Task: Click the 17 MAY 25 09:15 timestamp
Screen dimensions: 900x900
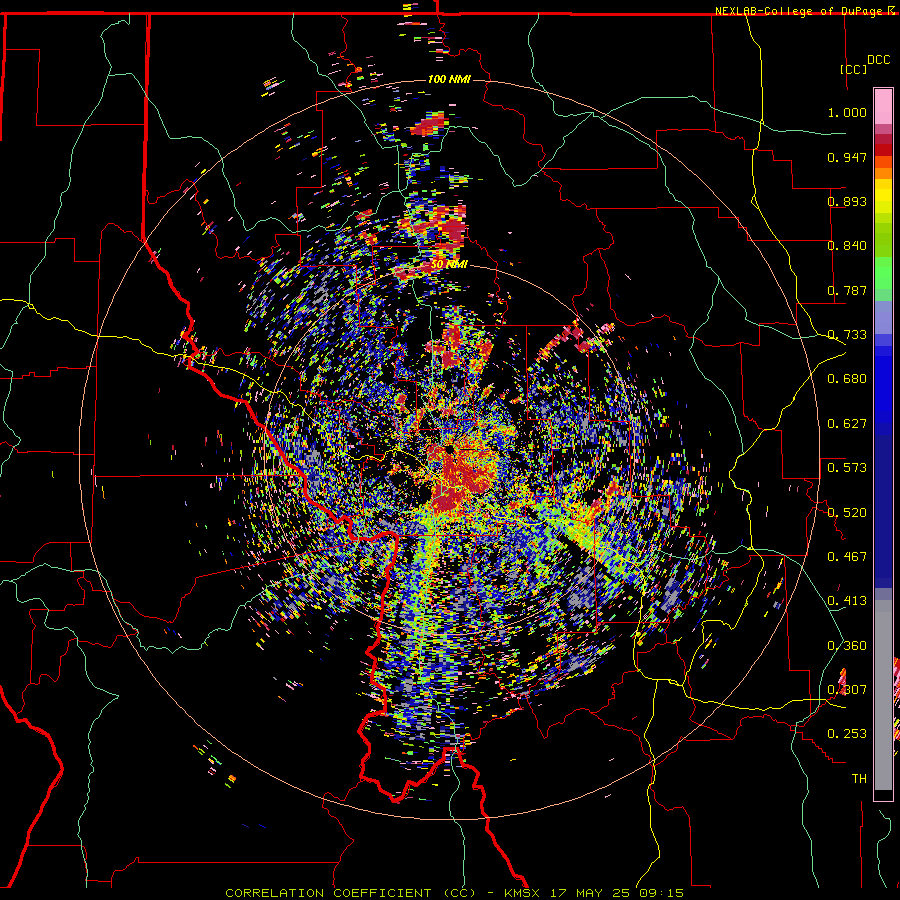Action: click(616, 893)
